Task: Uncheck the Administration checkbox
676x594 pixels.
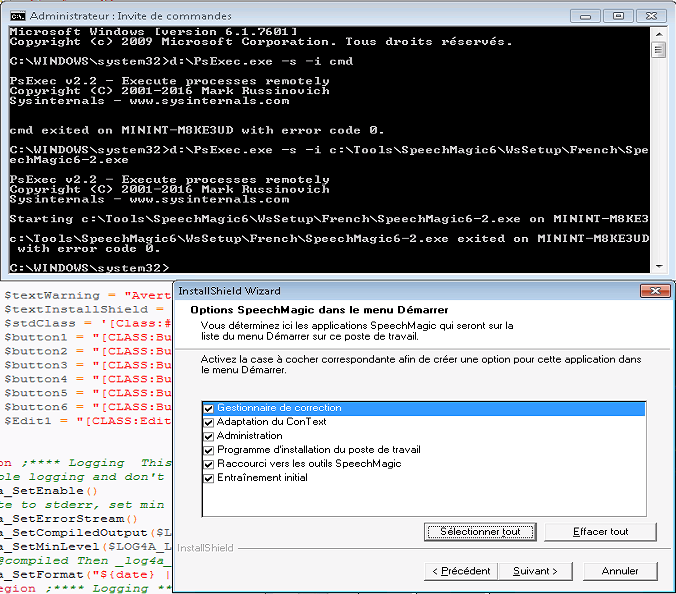Action: pyautogui.click(x=209, y=436)
